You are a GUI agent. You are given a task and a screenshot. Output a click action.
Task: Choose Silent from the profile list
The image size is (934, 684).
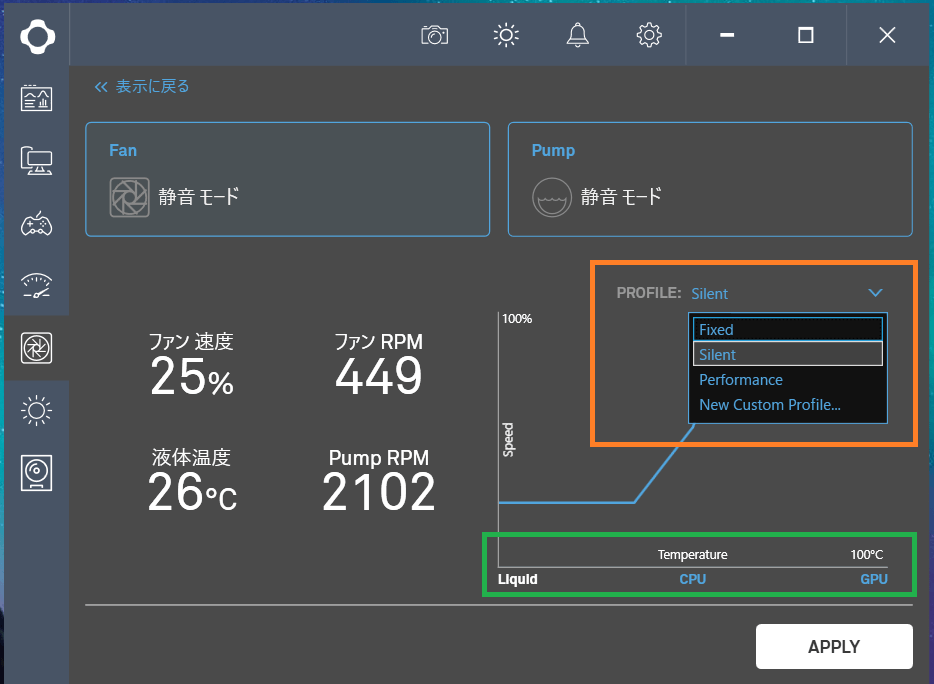(x=787, y=355)
